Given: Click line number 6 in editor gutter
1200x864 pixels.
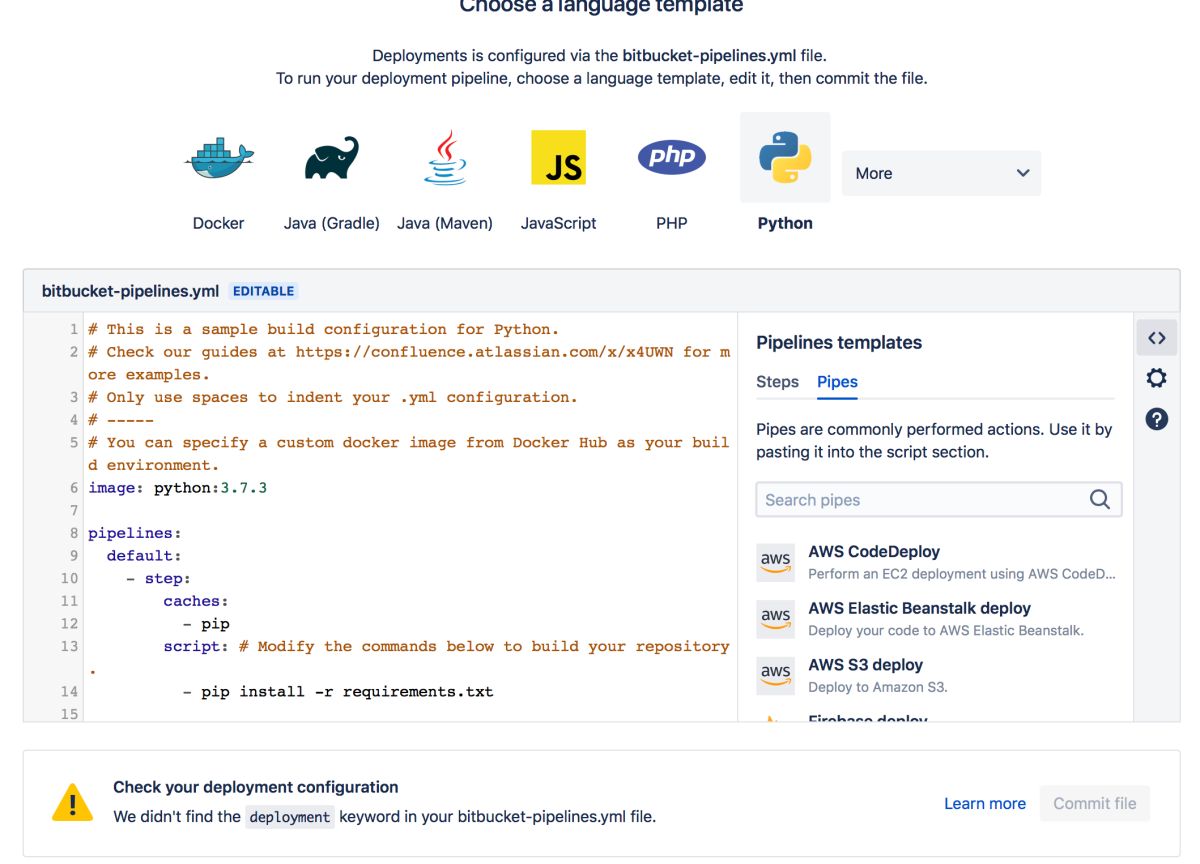Looking at the screenshot, I should click(74, 488).
